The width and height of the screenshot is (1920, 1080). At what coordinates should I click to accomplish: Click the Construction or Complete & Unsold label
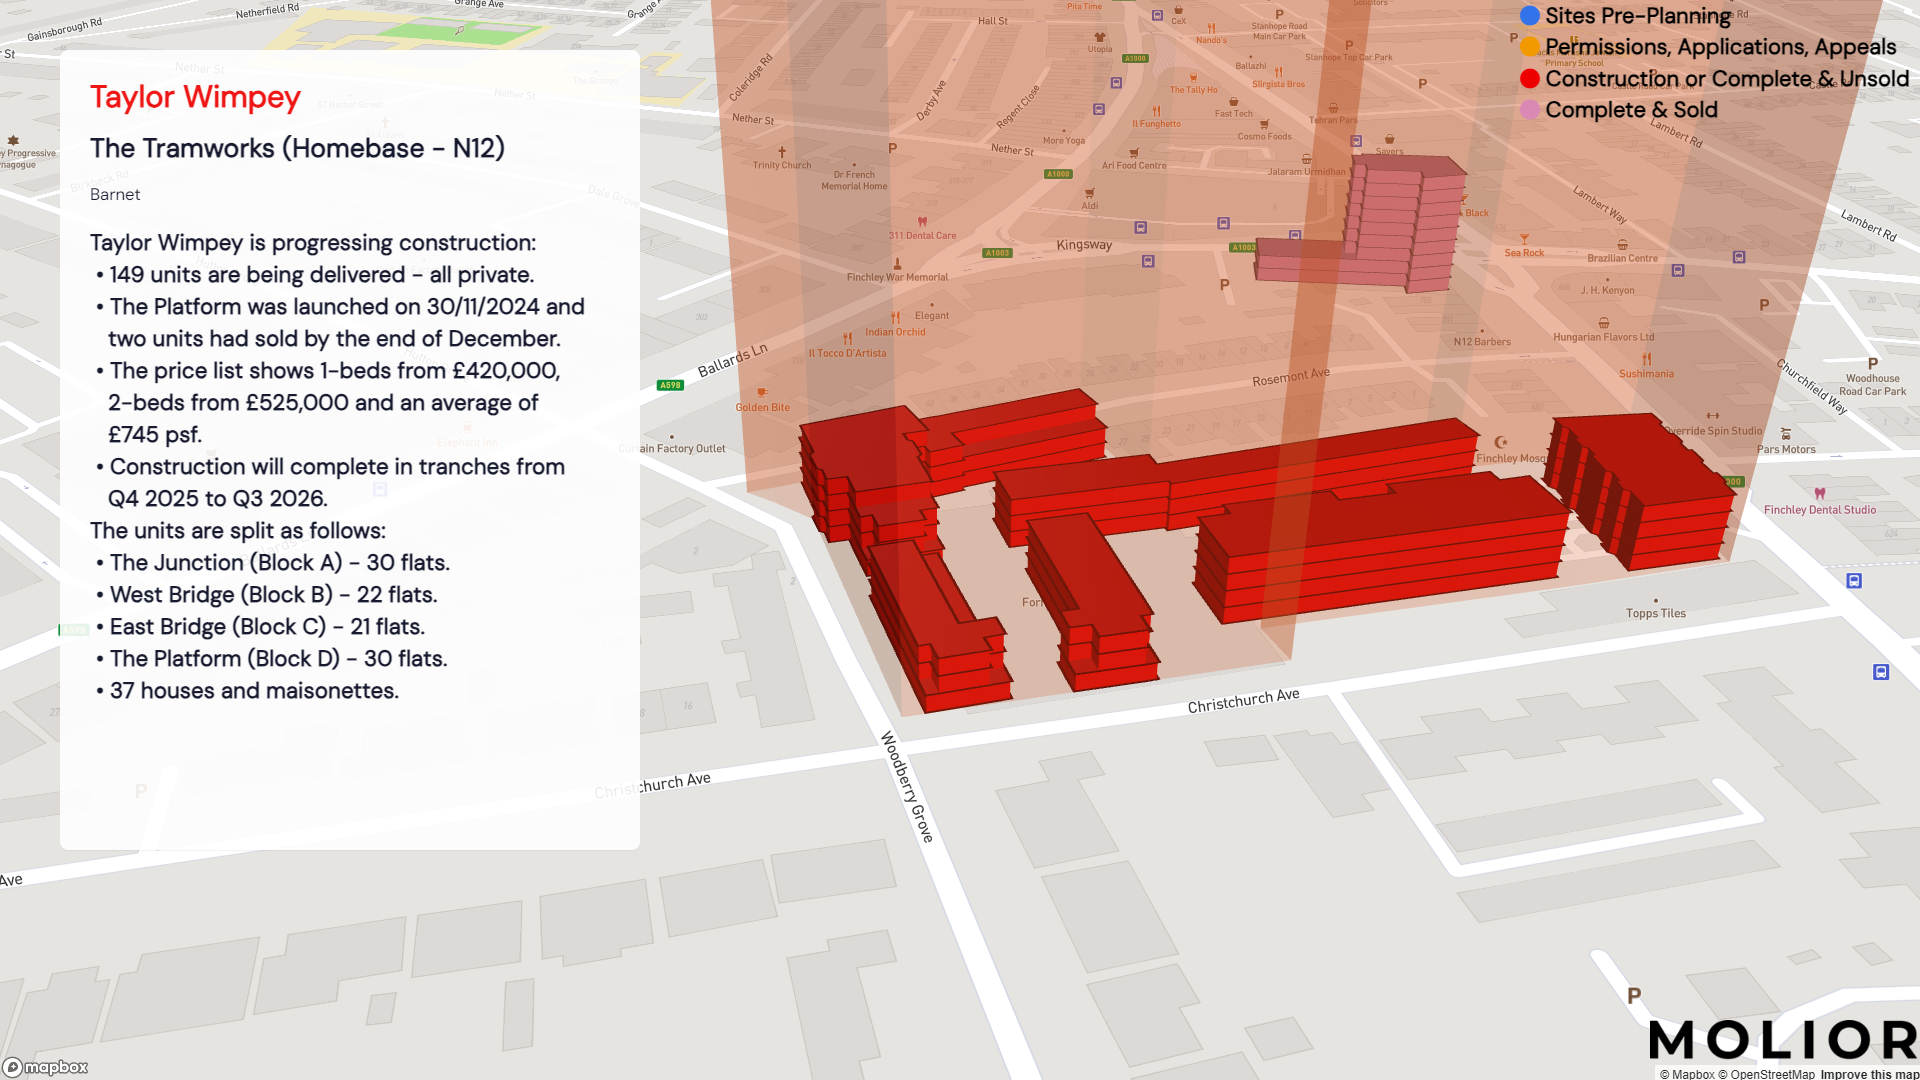1727,79
